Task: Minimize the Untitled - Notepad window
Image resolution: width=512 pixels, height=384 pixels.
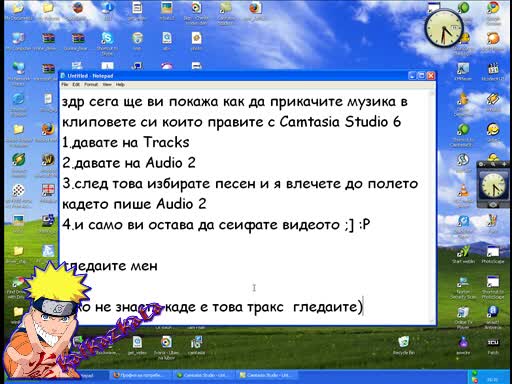Action: click(412, 76)
